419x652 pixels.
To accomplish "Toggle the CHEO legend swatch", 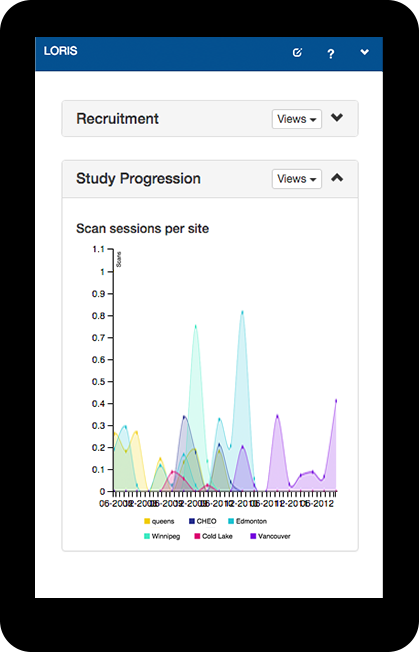I will point(192,521).
